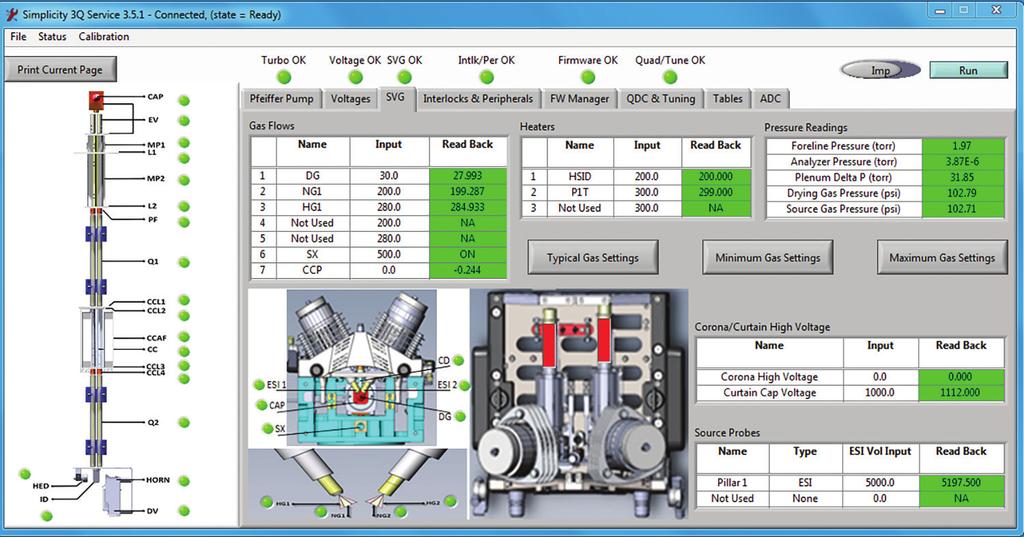The height and width of the screenshot is (537, 1024).
Task: Edit the DG gas flow input 30.0
Action: tap(389, 176)
